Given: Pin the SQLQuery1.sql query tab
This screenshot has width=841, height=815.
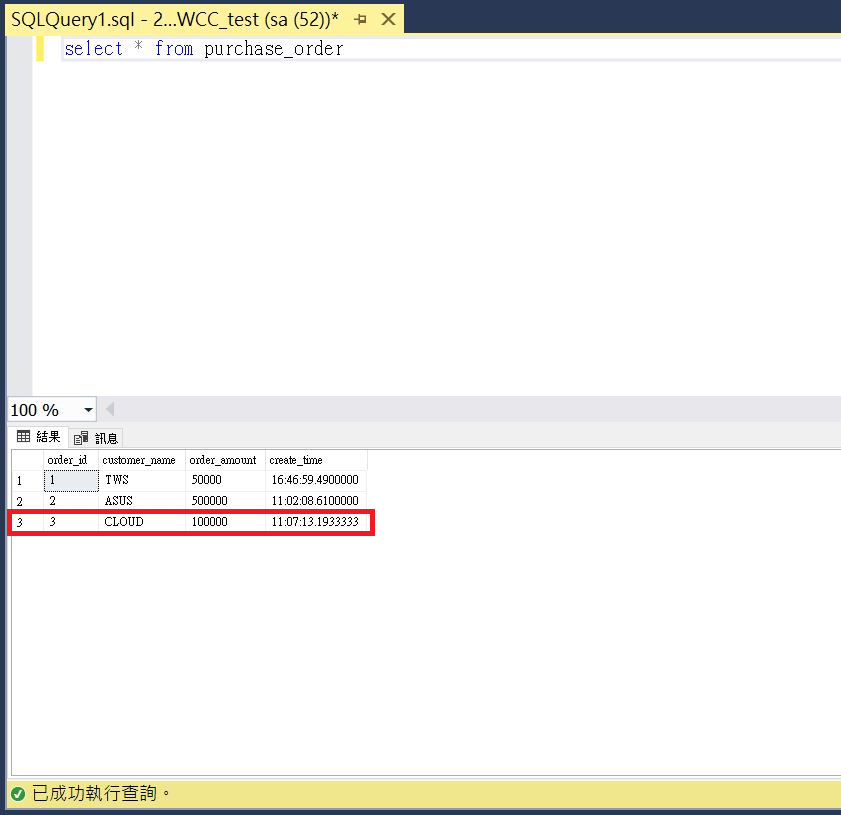Looking at the screenshot, I should pos(360,19).
